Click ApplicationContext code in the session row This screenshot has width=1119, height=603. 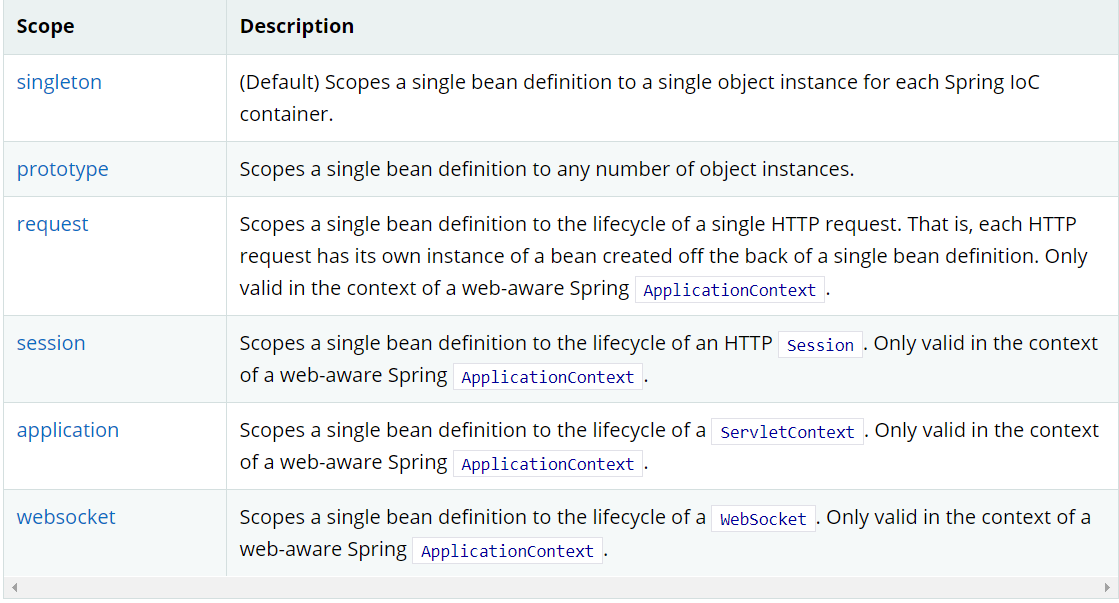(x=548, y=378)
